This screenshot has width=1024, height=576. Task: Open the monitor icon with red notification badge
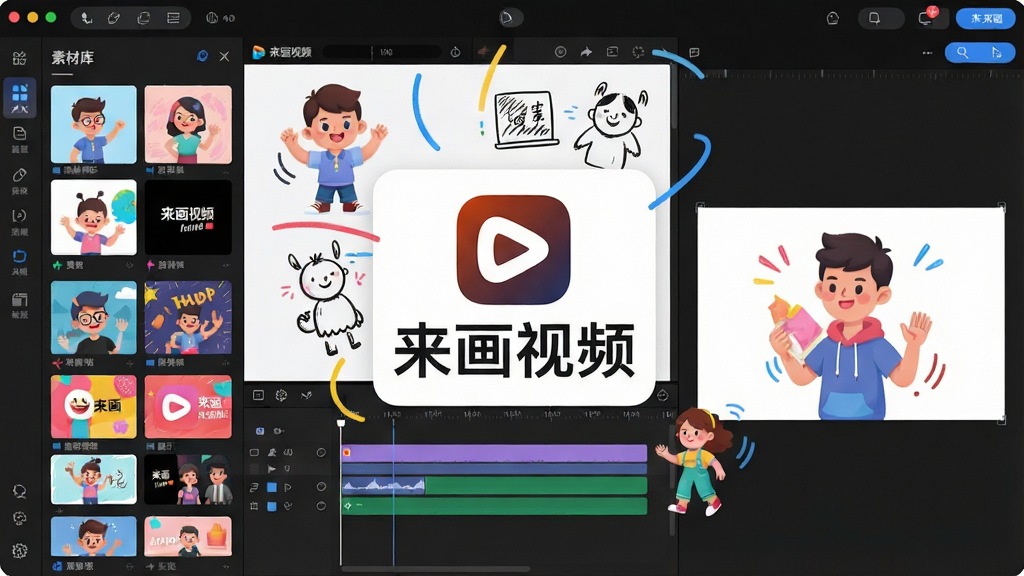point(926,18)
